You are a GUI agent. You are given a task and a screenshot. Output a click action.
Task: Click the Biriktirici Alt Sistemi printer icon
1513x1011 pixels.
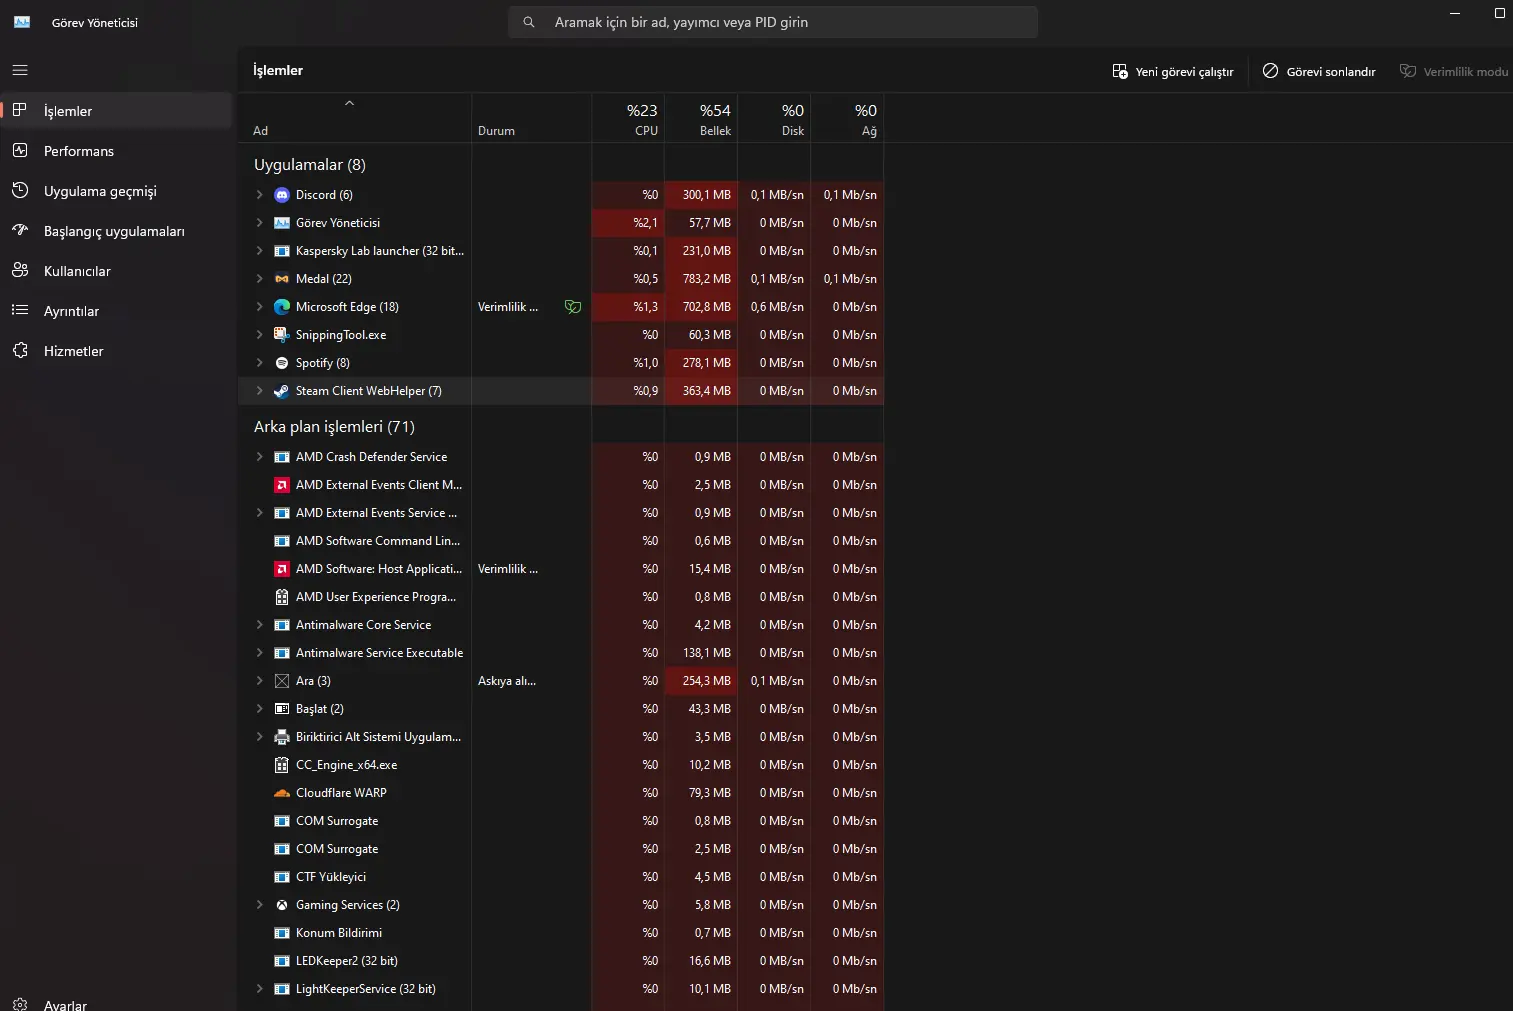coord(282,737)
